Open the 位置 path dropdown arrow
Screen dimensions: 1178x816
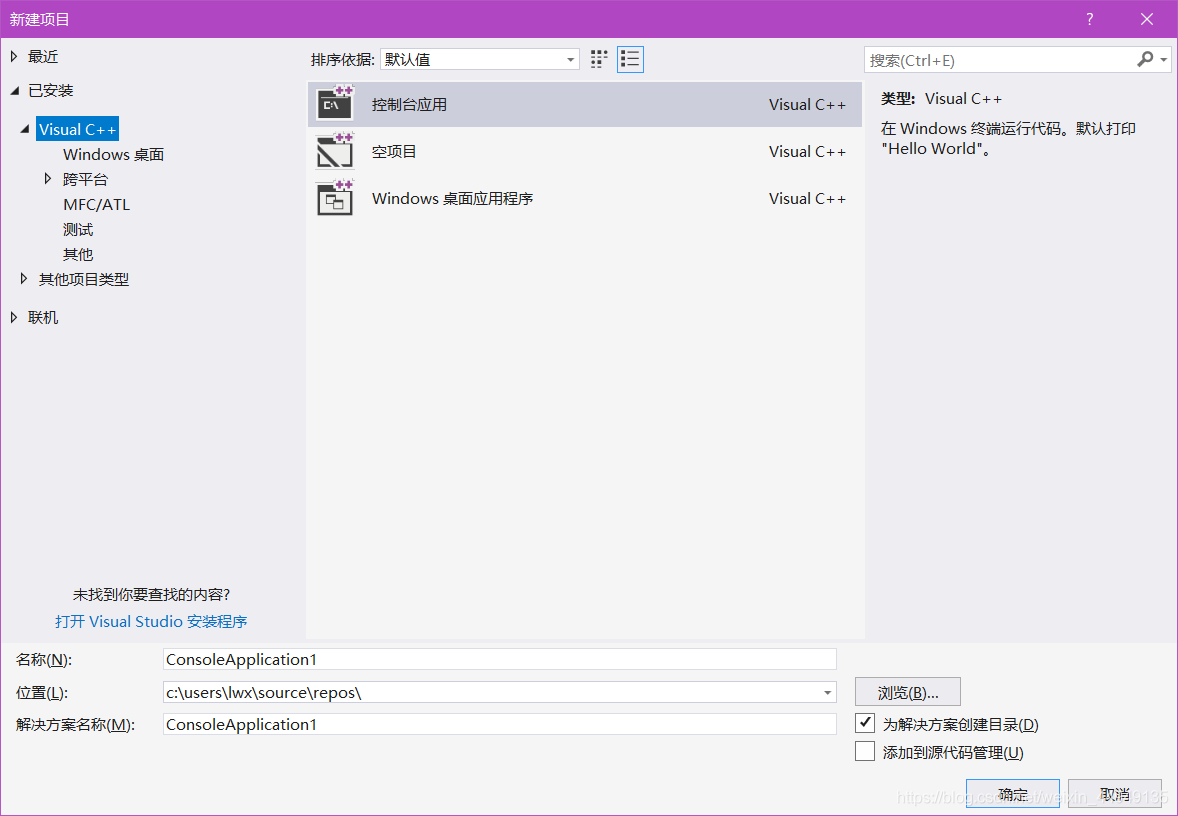tap(827, 692)
